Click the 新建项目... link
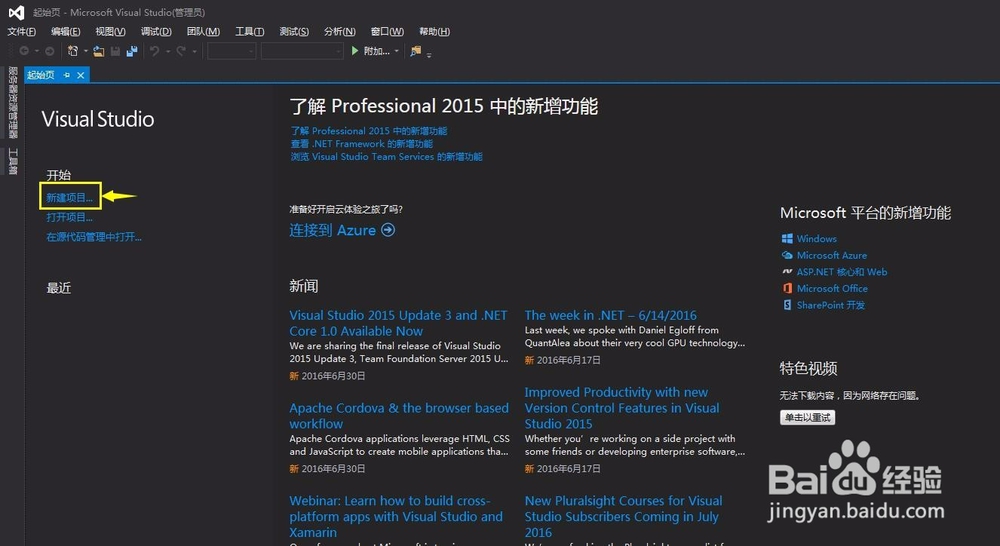The width and height of the screenshot is (1000, 546). click(69, 198)
